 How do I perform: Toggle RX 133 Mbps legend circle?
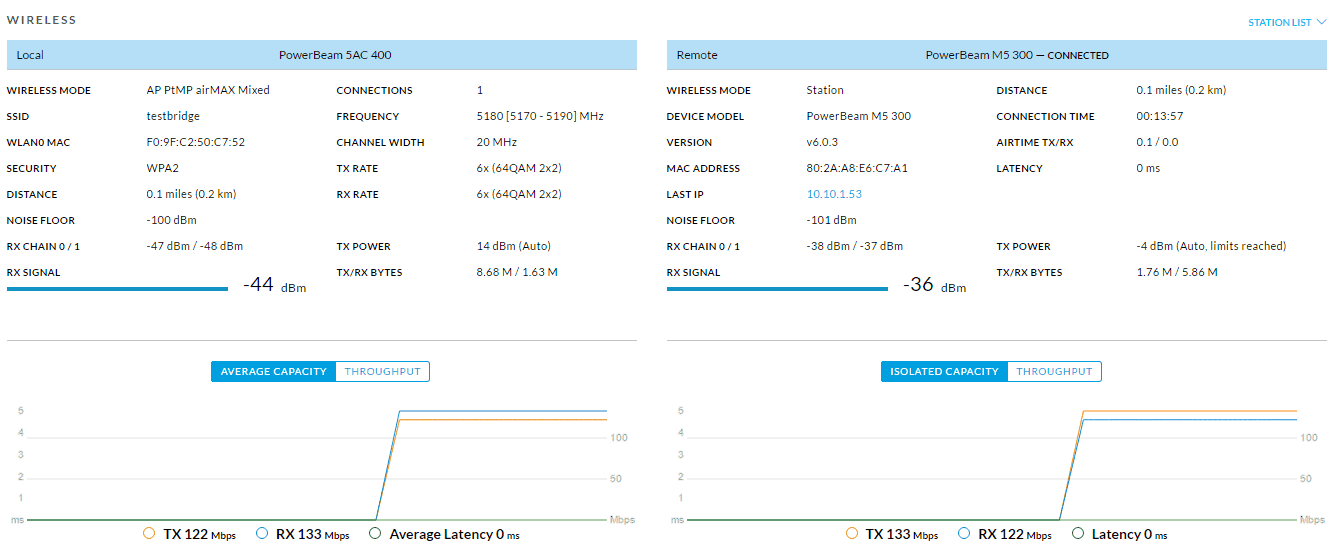pyautogui.click(x=262, y=534)
